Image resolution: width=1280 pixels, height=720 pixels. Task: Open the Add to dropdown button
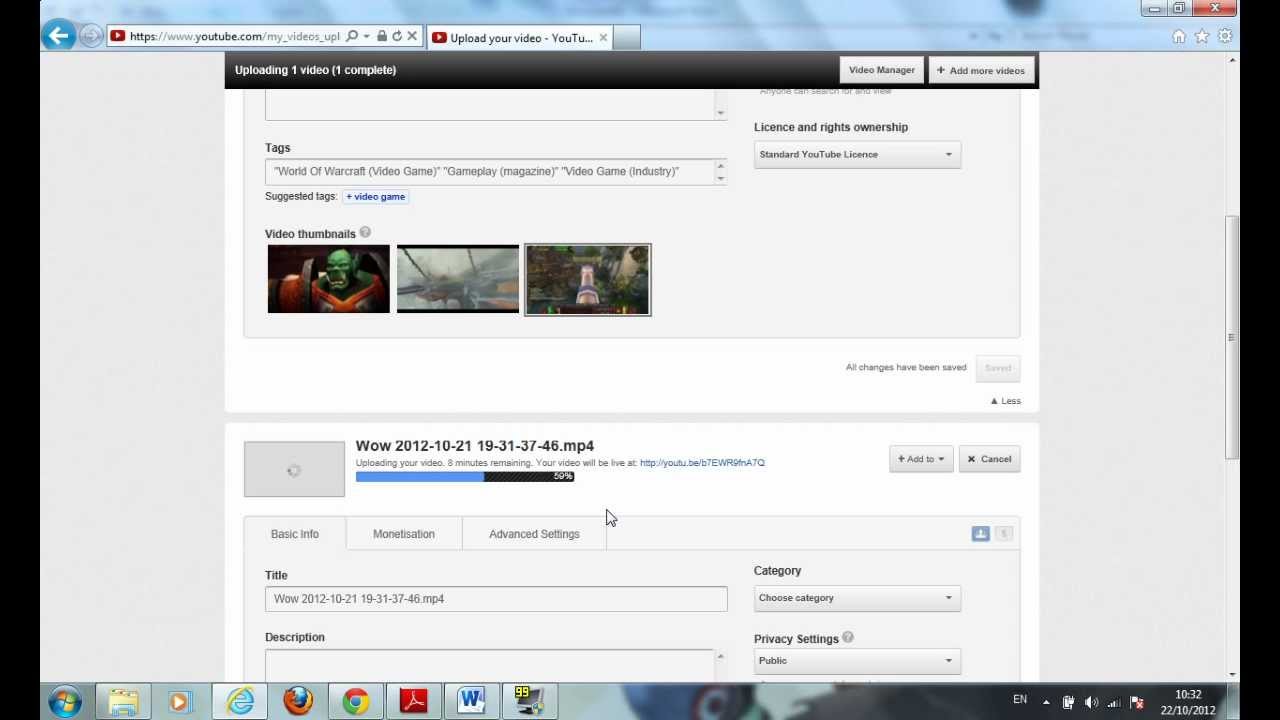(920, 459)
